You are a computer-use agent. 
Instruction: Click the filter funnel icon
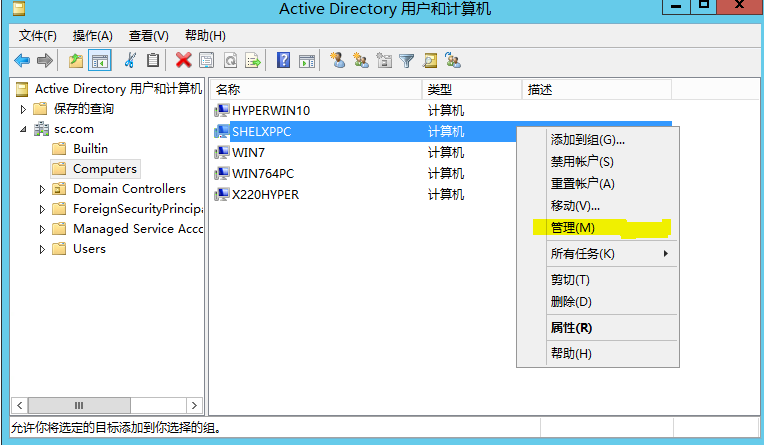pyautogui.click(x=406, y=61)
